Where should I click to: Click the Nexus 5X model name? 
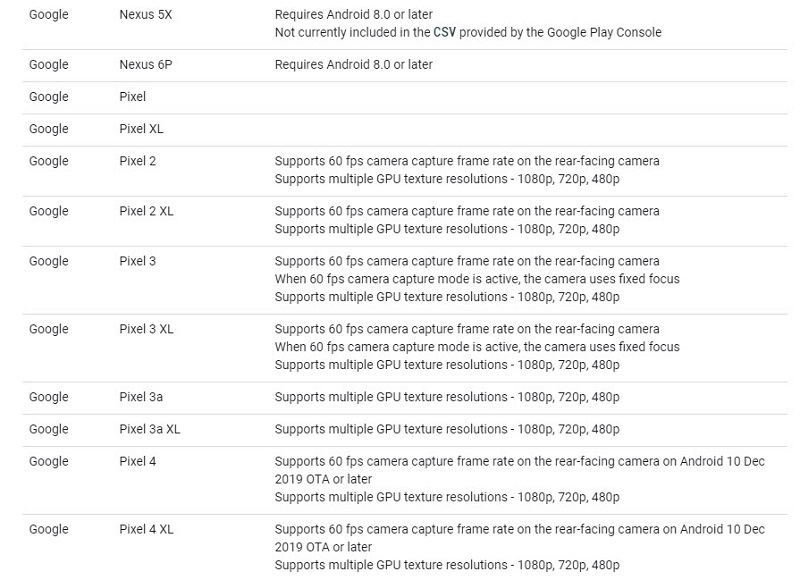(145, 15)
